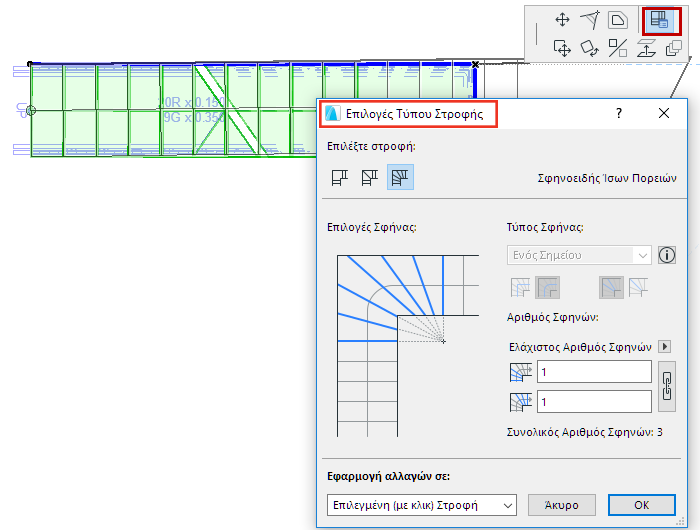
Task: Click the circular hotspot at stair start
Action: click(x=31, y=110)
